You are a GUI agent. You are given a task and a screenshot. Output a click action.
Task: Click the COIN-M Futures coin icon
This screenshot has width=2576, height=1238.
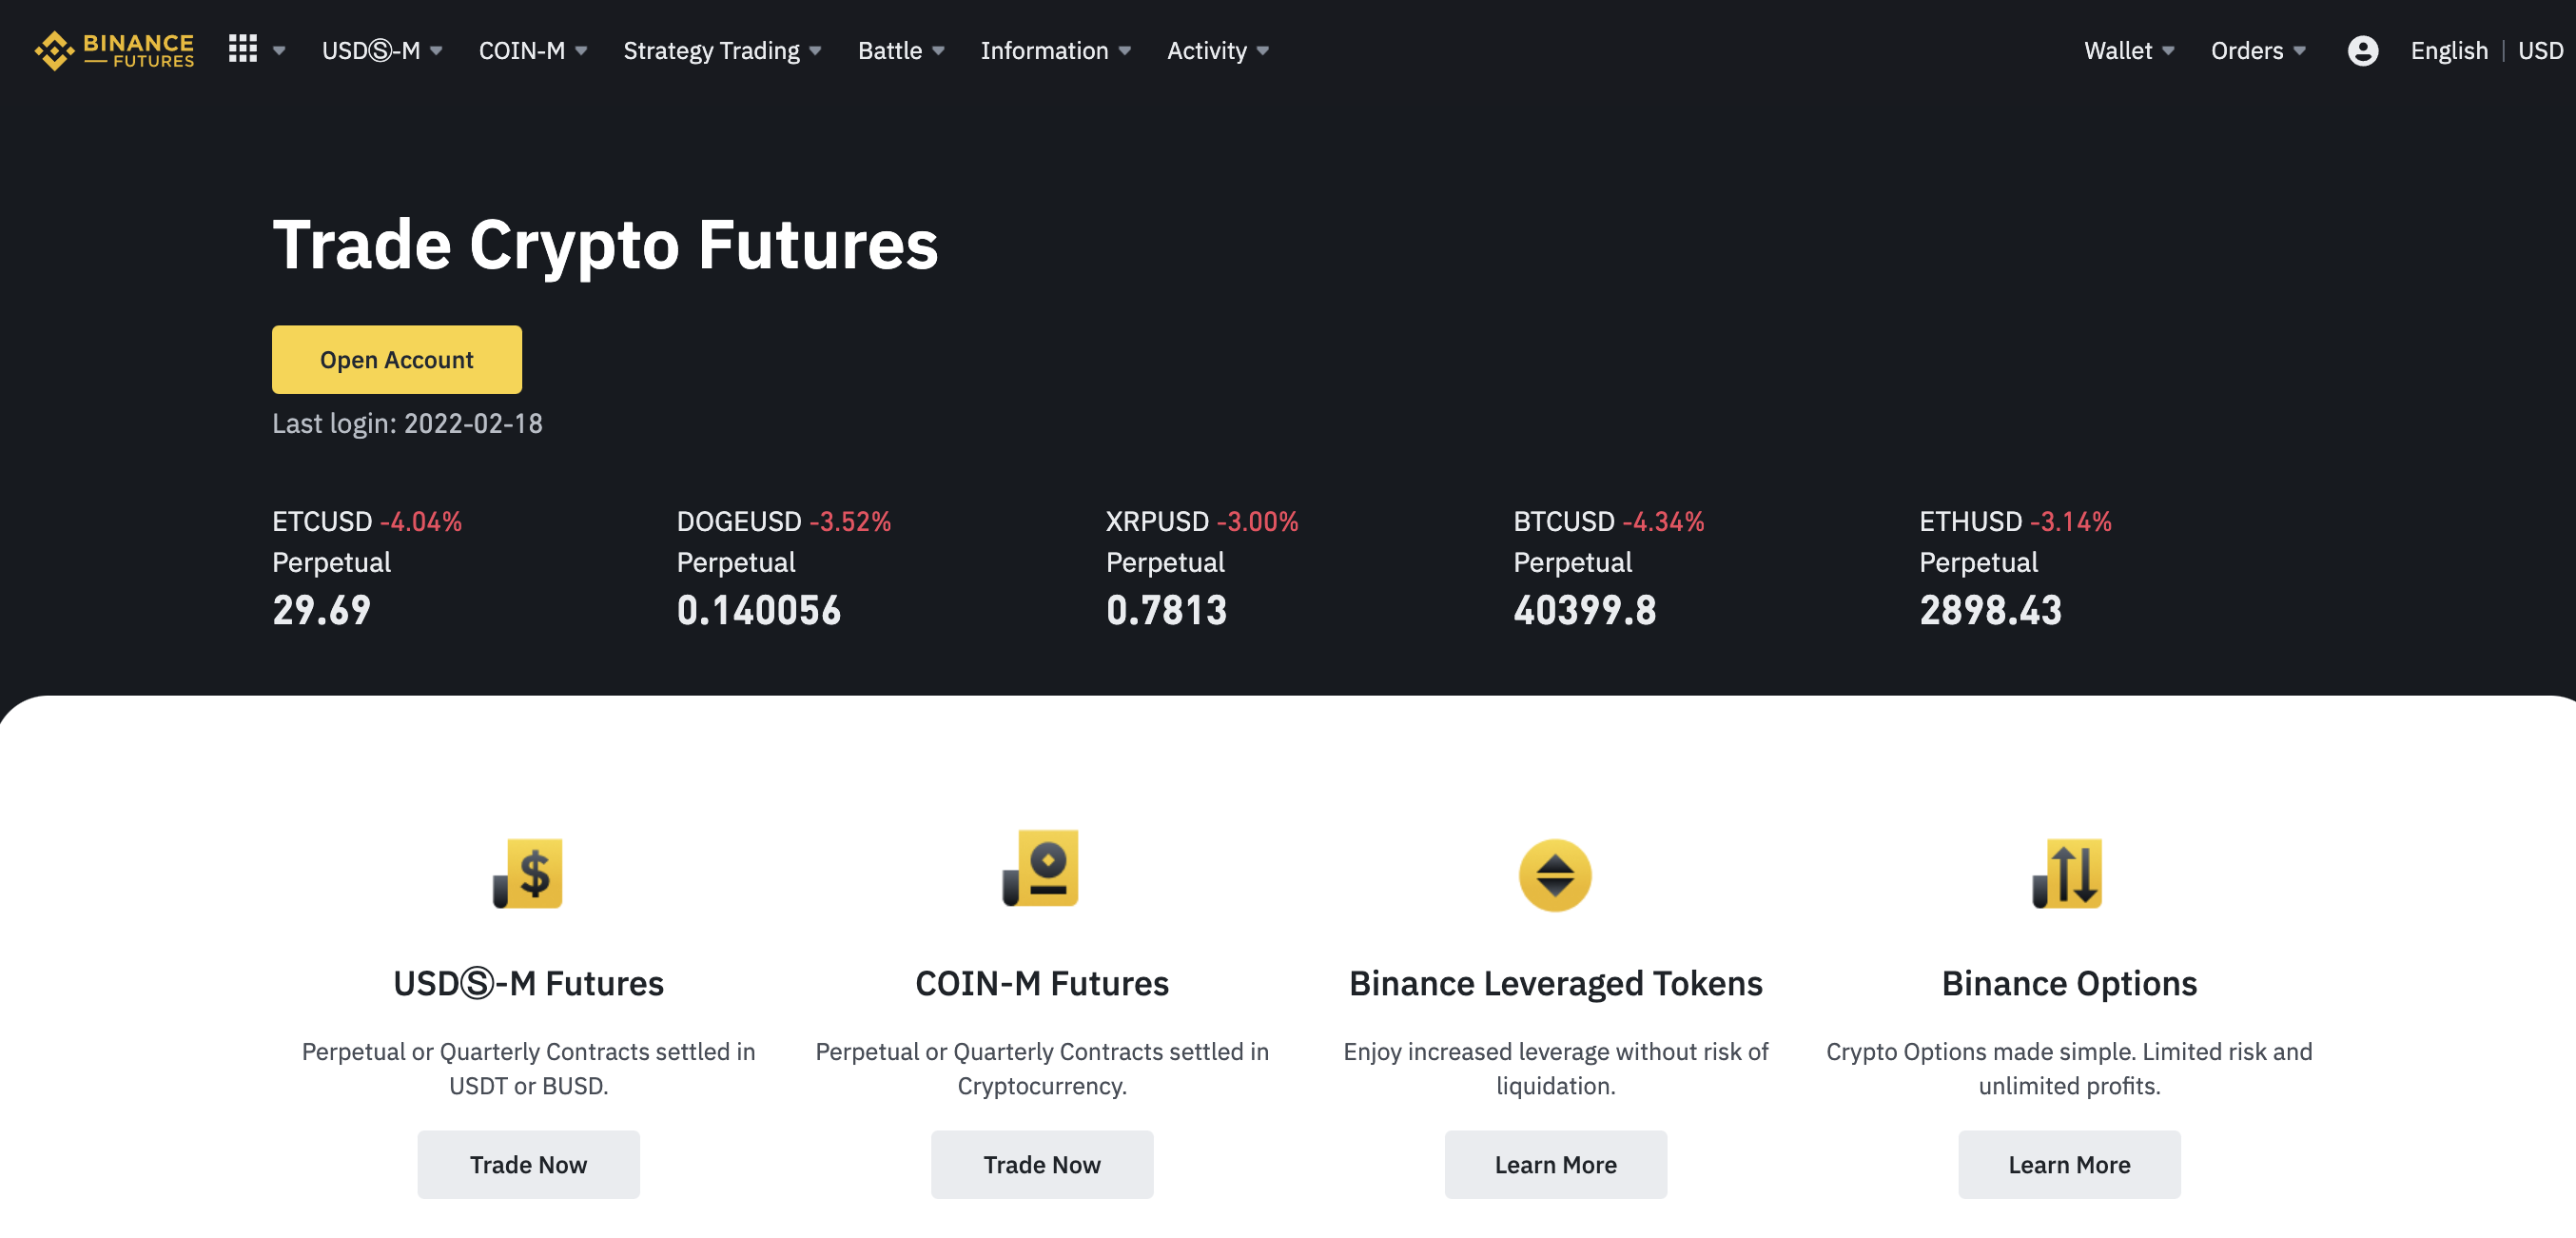click(x=1042, y=870)
